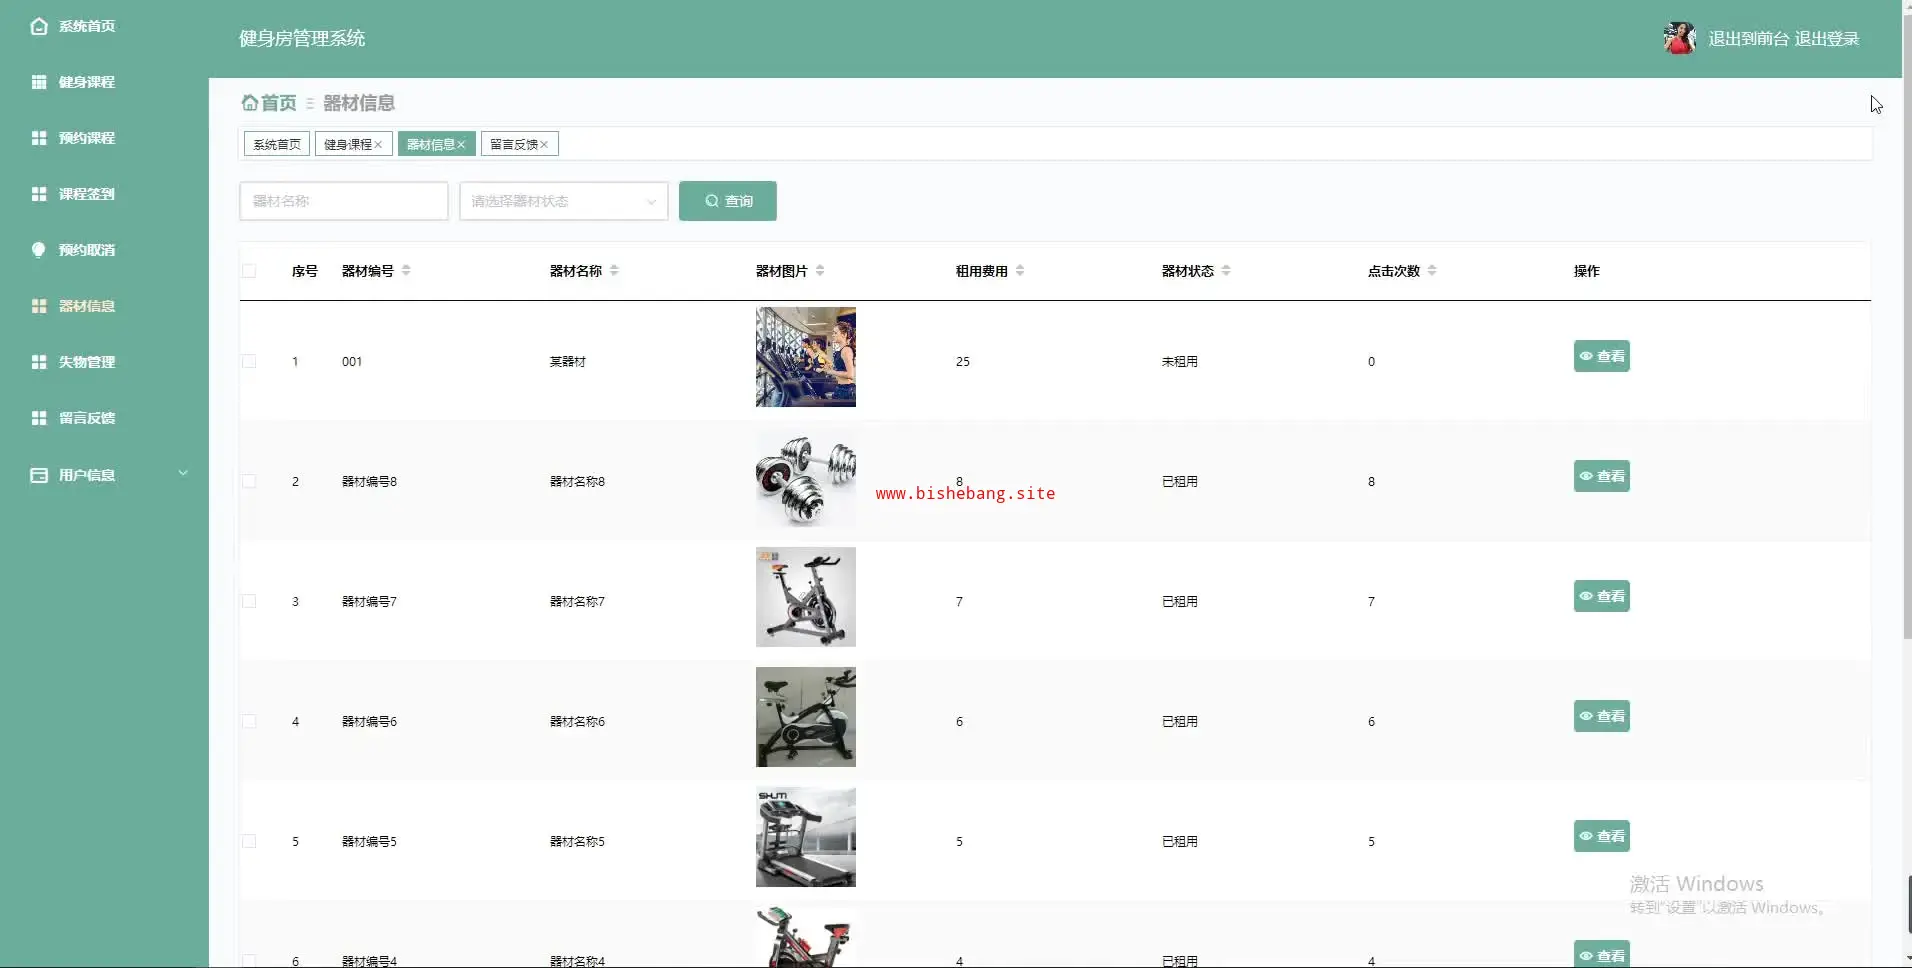Click the 查询 search button
The width and height of the screenshot is (1912, 968).
tap(727, 201)
